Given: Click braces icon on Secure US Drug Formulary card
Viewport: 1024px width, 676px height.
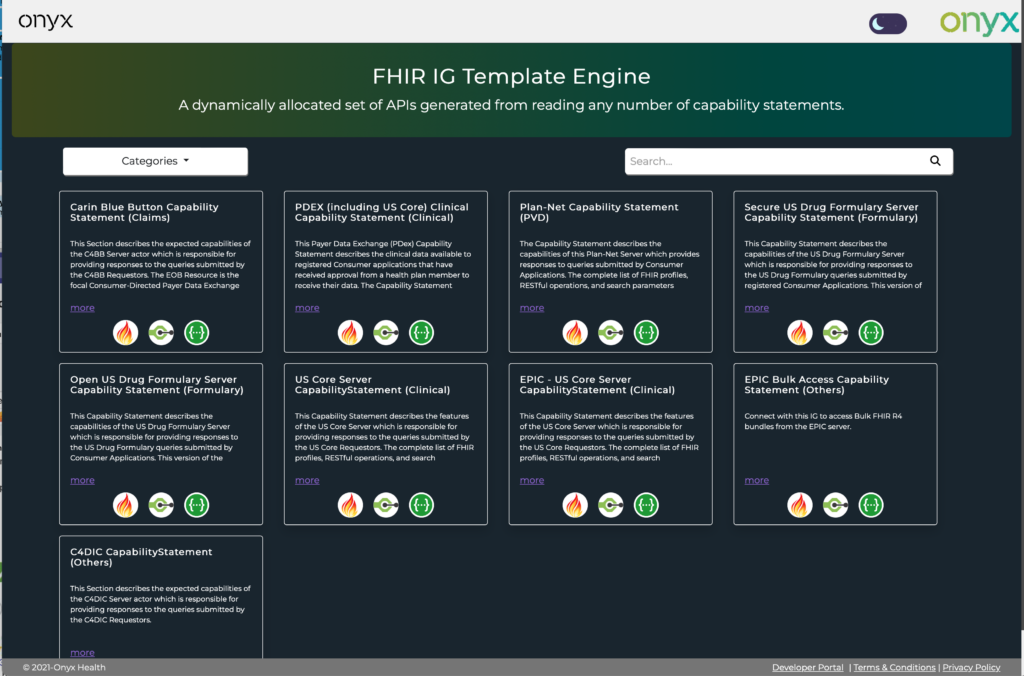Looking at the screenshot, I should point(871,332).
